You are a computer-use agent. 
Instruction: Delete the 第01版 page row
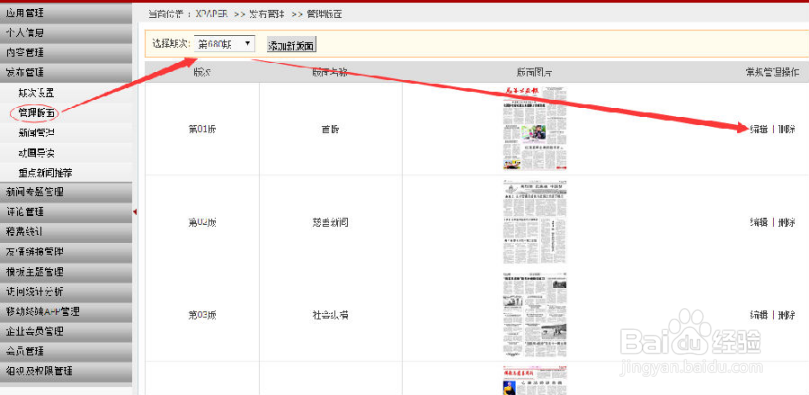[x=786, y=129]
